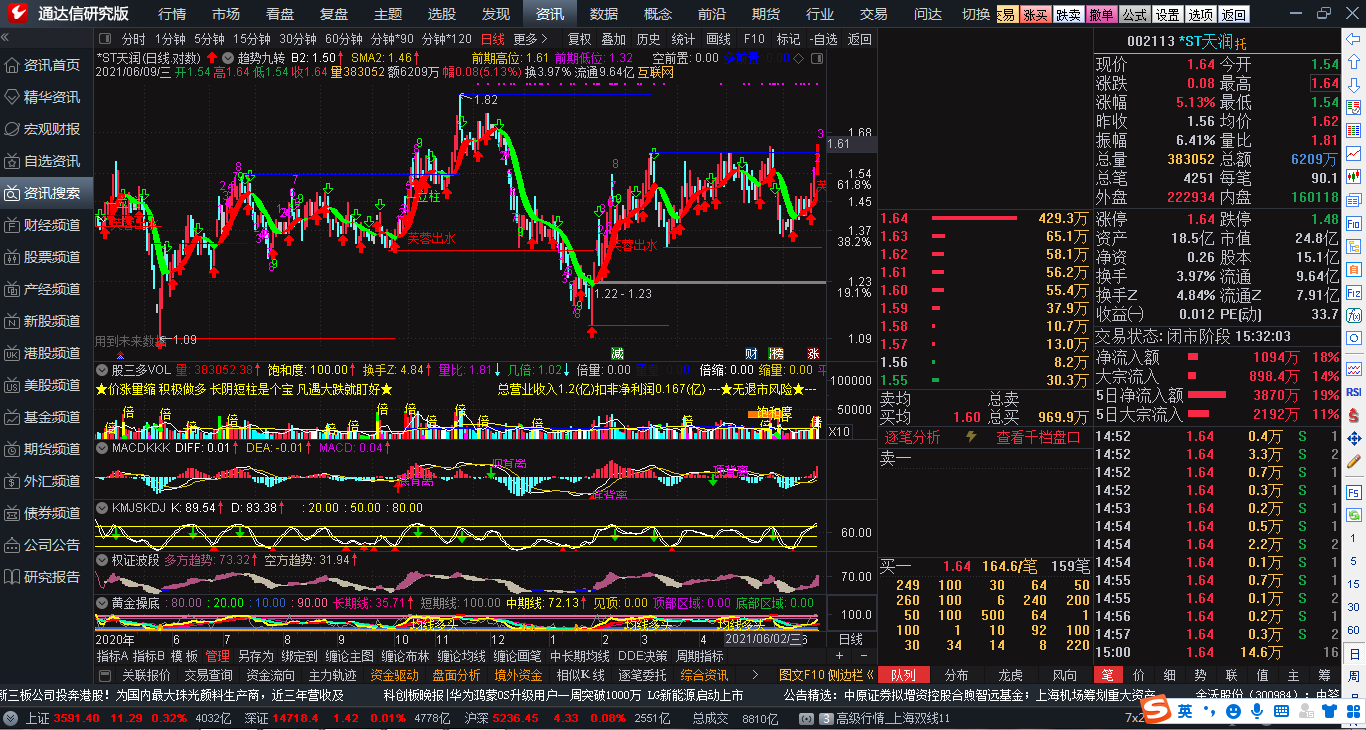Open 行情 menu
The image size is (1366, 730).
[172, 14]
